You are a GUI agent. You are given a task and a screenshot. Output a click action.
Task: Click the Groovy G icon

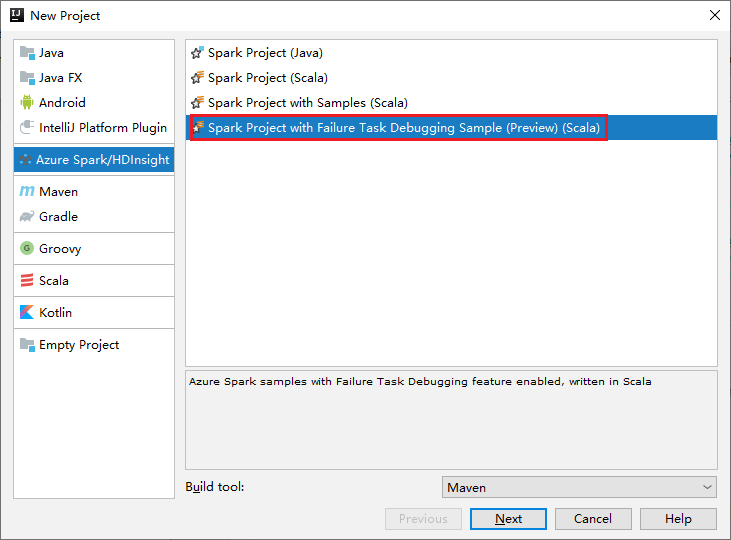[x=27, y=248]
